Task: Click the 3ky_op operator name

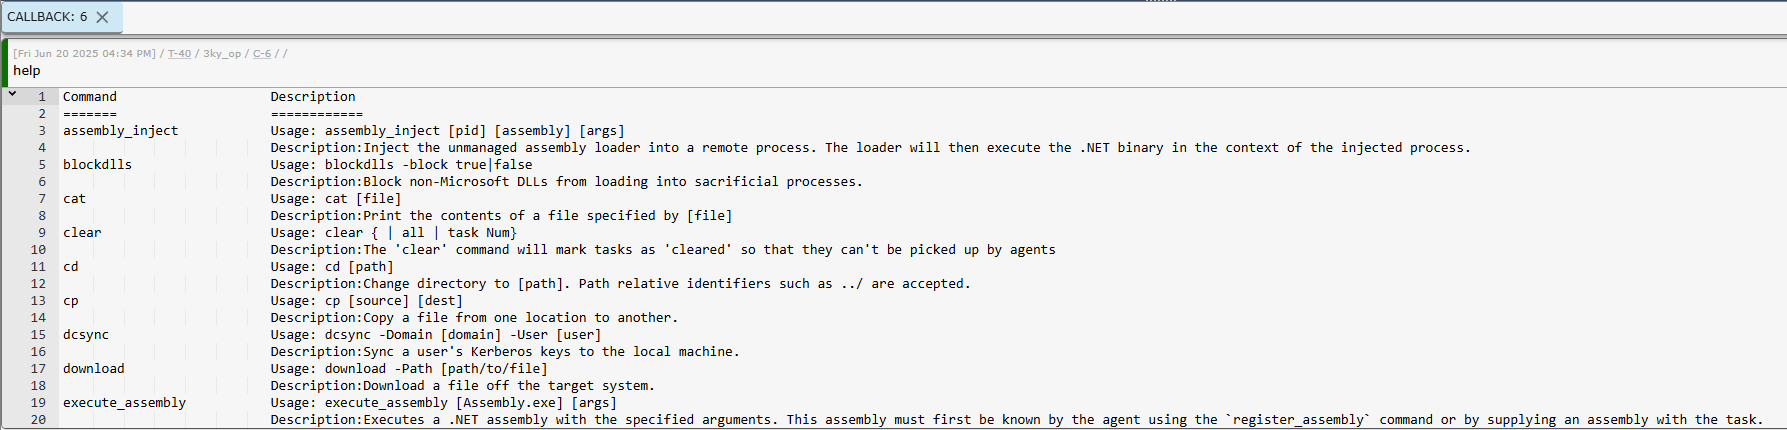Action: [x=222, y=54]
